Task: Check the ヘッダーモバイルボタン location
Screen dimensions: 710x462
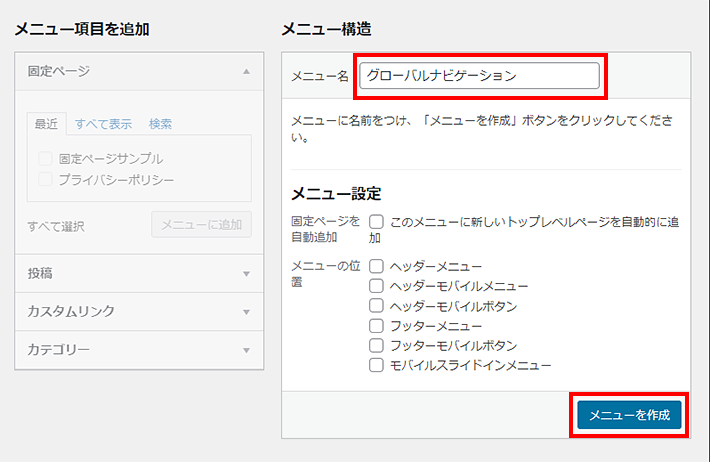Action: point(376,306)
